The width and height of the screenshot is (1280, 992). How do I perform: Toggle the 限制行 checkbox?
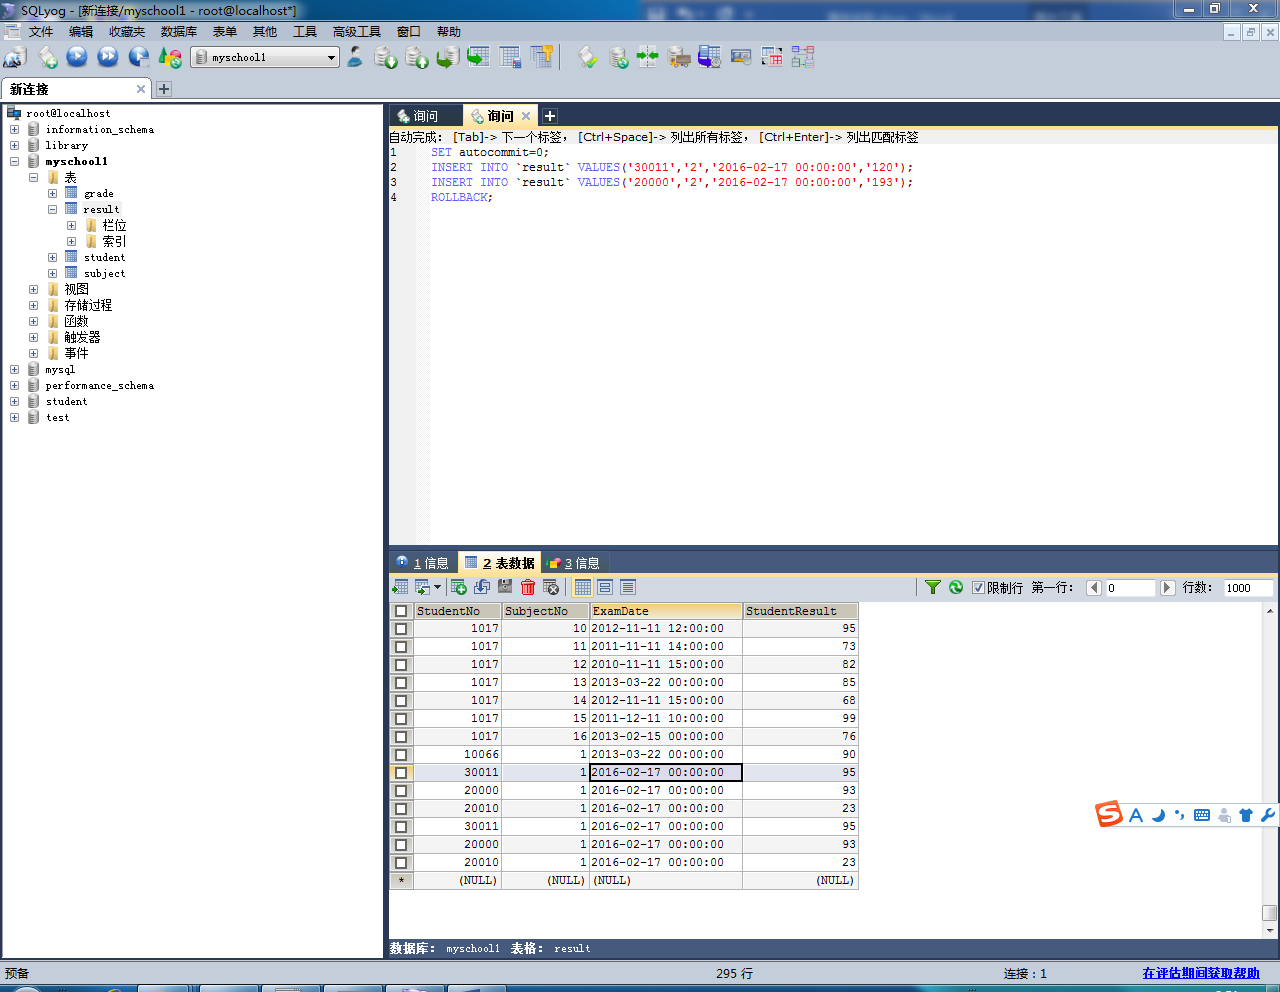pos(978,588)
